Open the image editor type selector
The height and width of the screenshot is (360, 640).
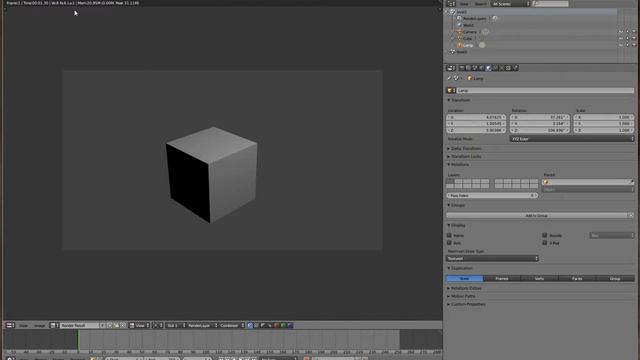10,325
